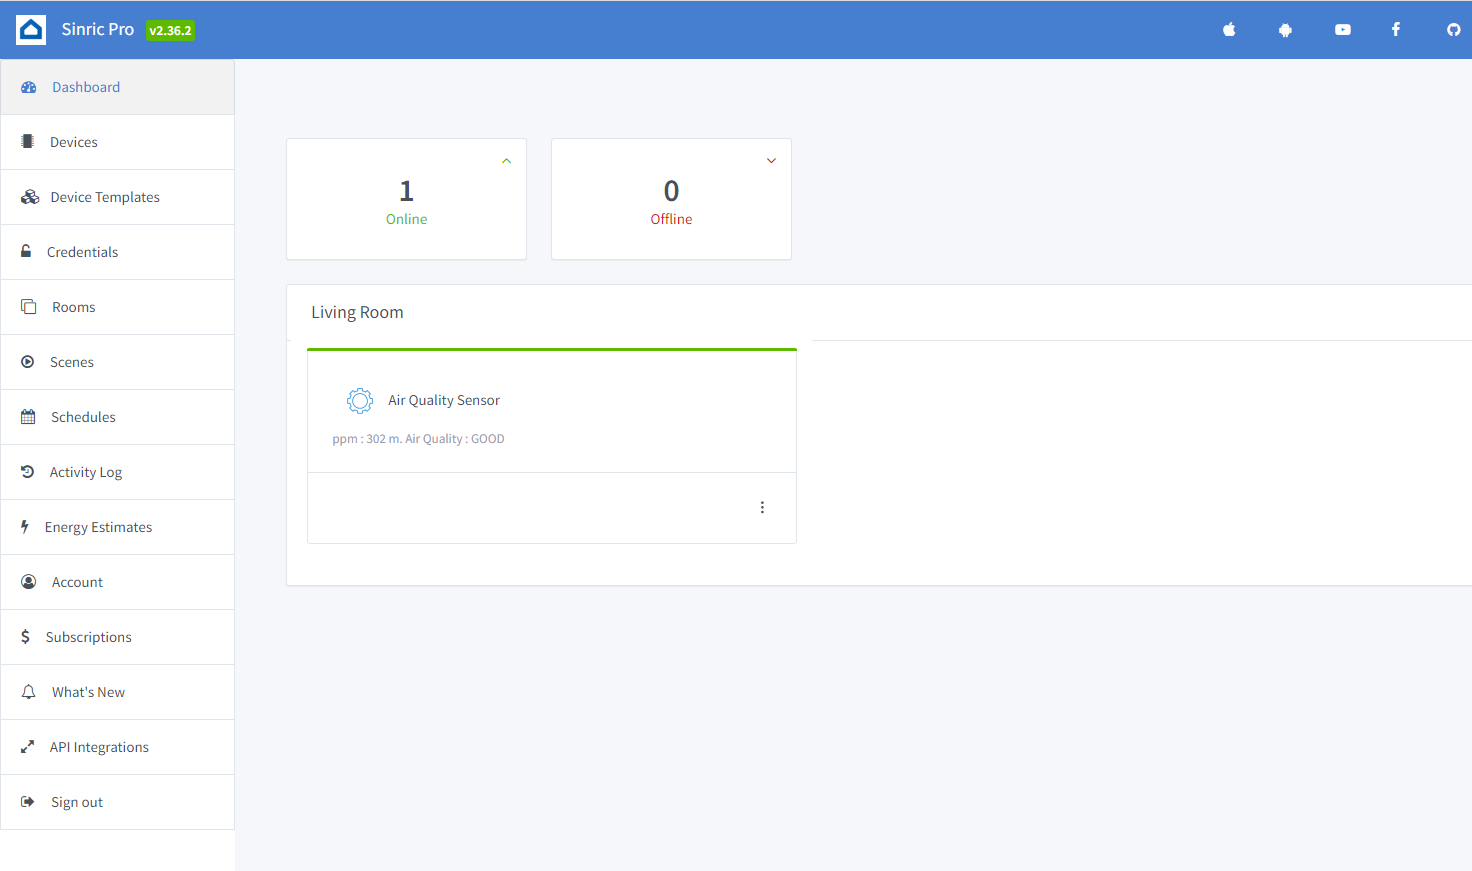Viewport: 1472px width, 871px height.
Task: Open the Android app icon
Action: pos(1285,30)
